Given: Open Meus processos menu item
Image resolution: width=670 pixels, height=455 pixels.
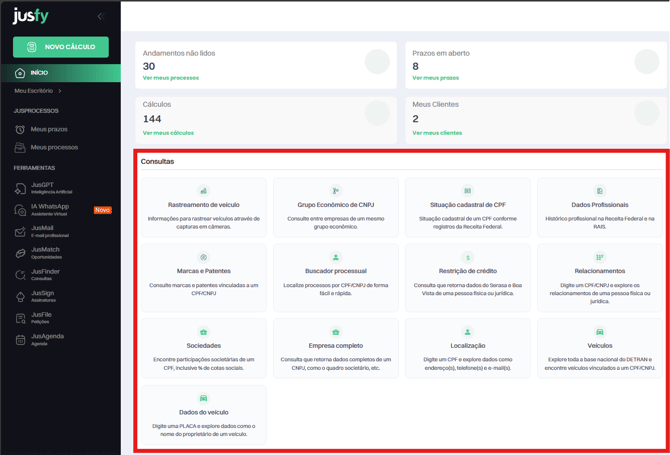Looking at the screenshot, I should 53,147.
